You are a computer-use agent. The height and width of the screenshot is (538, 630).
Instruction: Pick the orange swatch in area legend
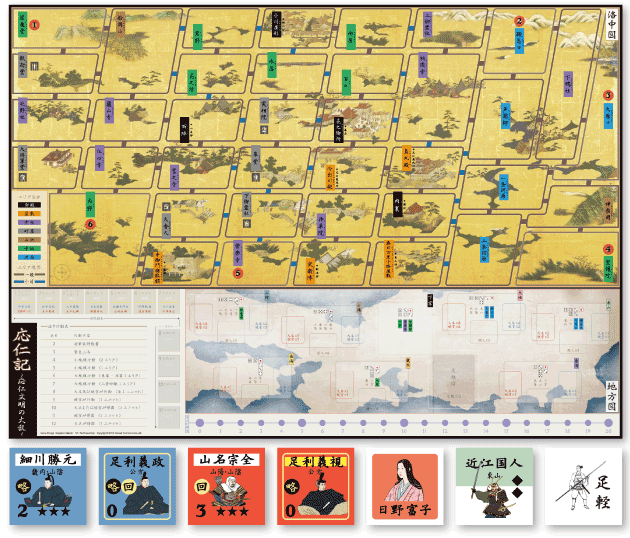[x=30, y=213]
